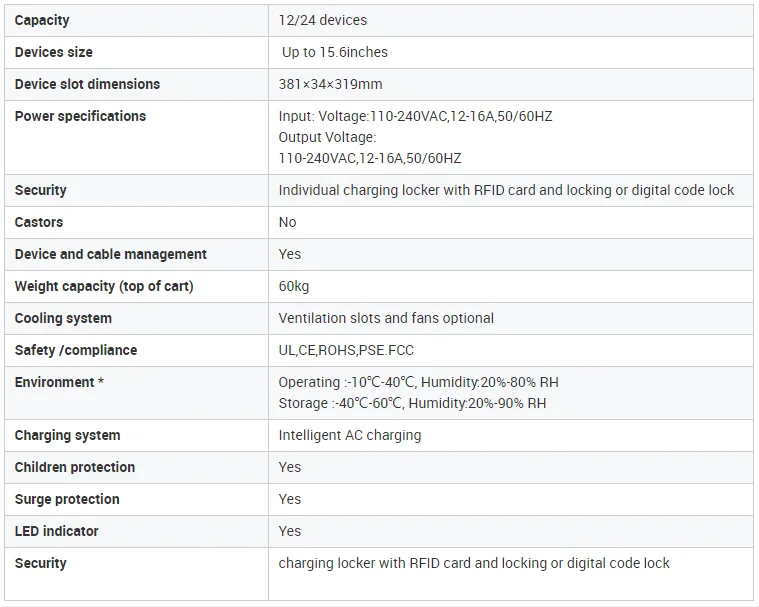Select the 60kg weight value
The image size is (759, 607).
pyautogui.click(x=294, y=286)
